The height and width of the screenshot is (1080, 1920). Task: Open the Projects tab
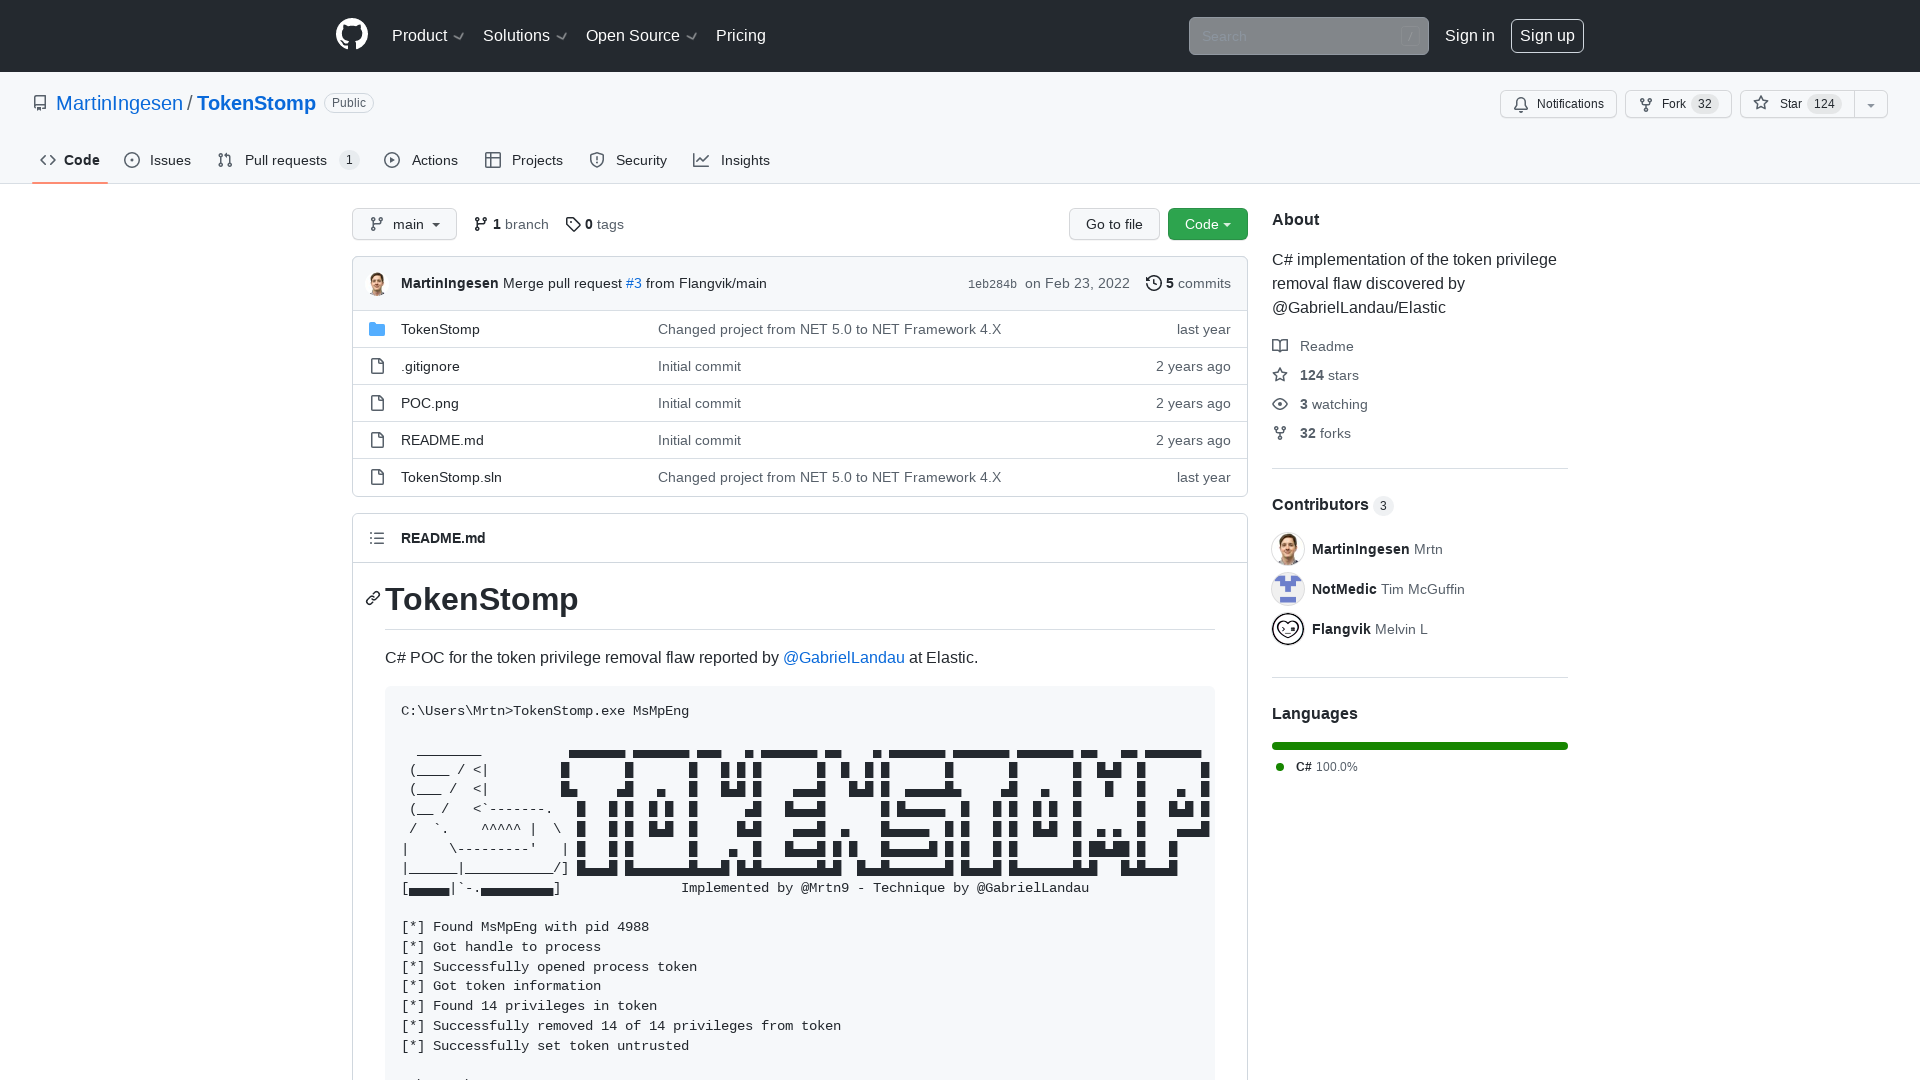524,160
